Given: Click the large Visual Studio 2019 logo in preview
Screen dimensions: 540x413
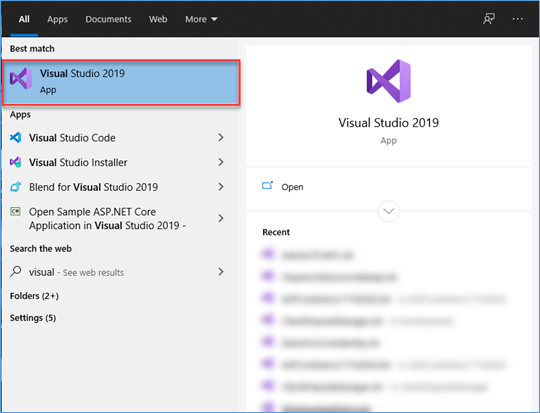Looking at the screenshot, I should [388, 81].
